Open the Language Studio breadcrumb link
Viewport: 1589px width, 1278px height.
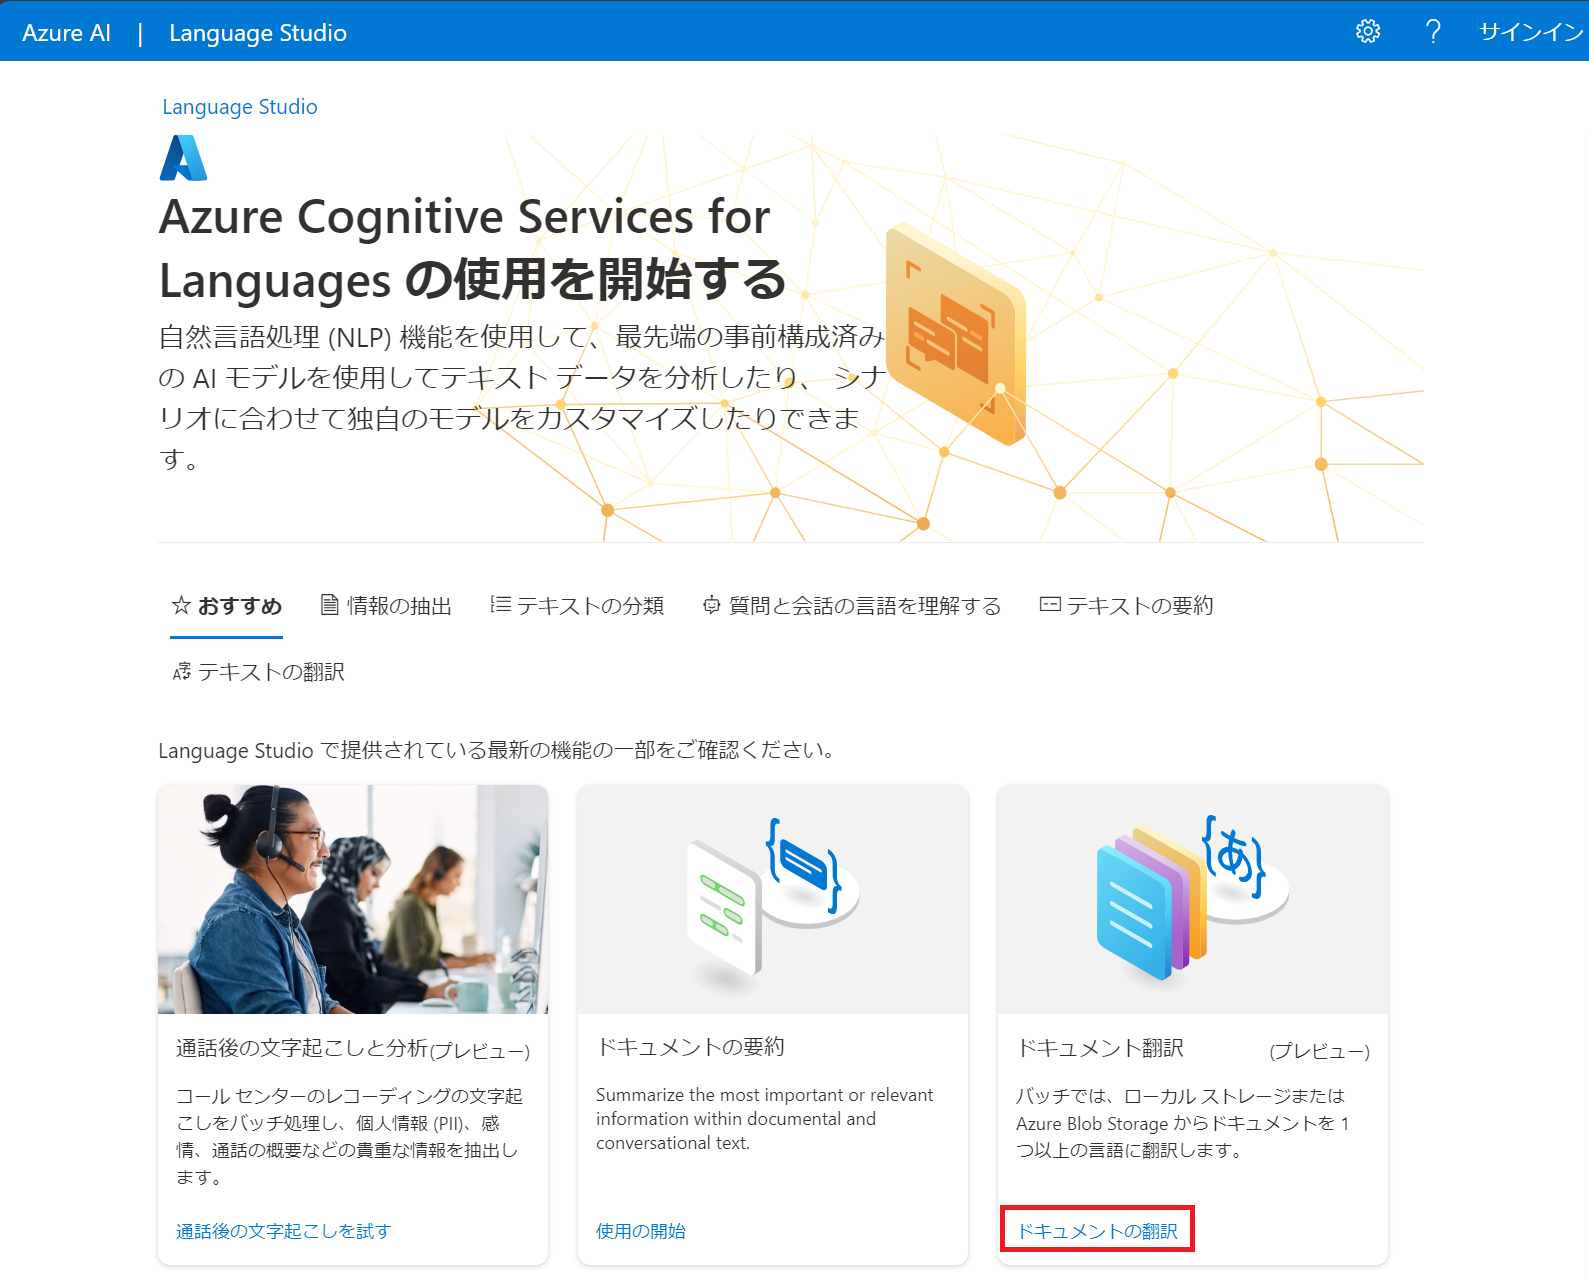point(240,107)
